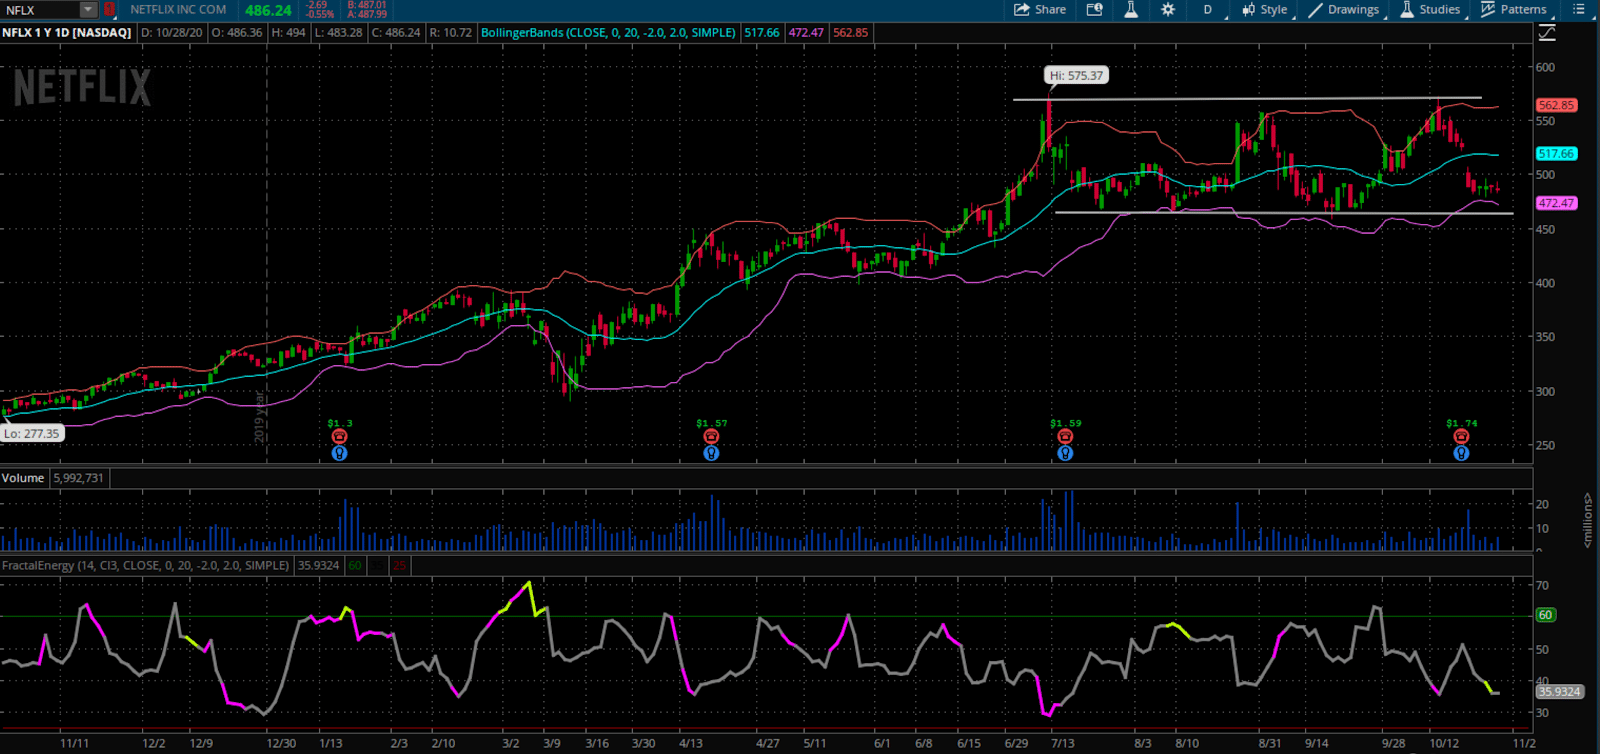
Task: Click the magenta 472.47 price axis label
Action: click(1556, 203)
